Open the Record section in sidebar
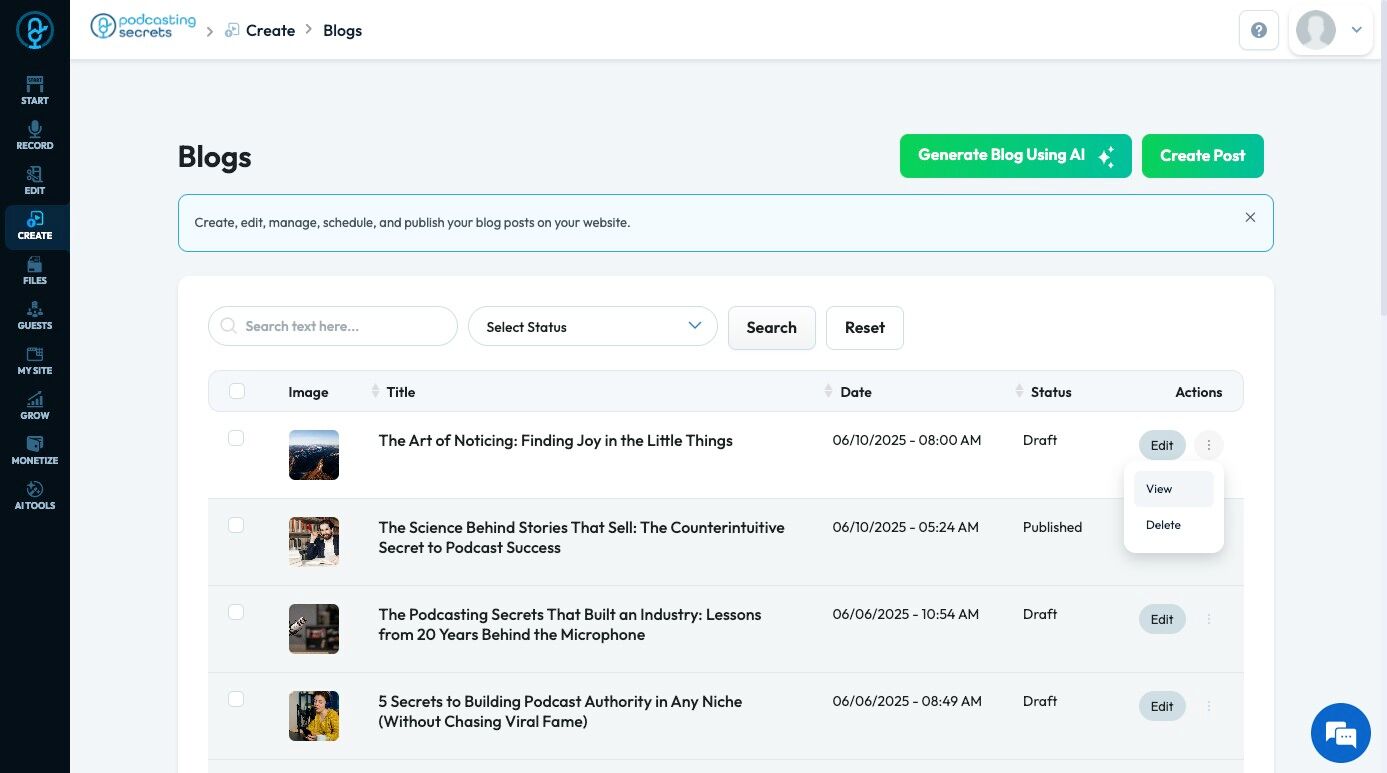The height and width of the screenshot is (773, 1387). (35, 135)
